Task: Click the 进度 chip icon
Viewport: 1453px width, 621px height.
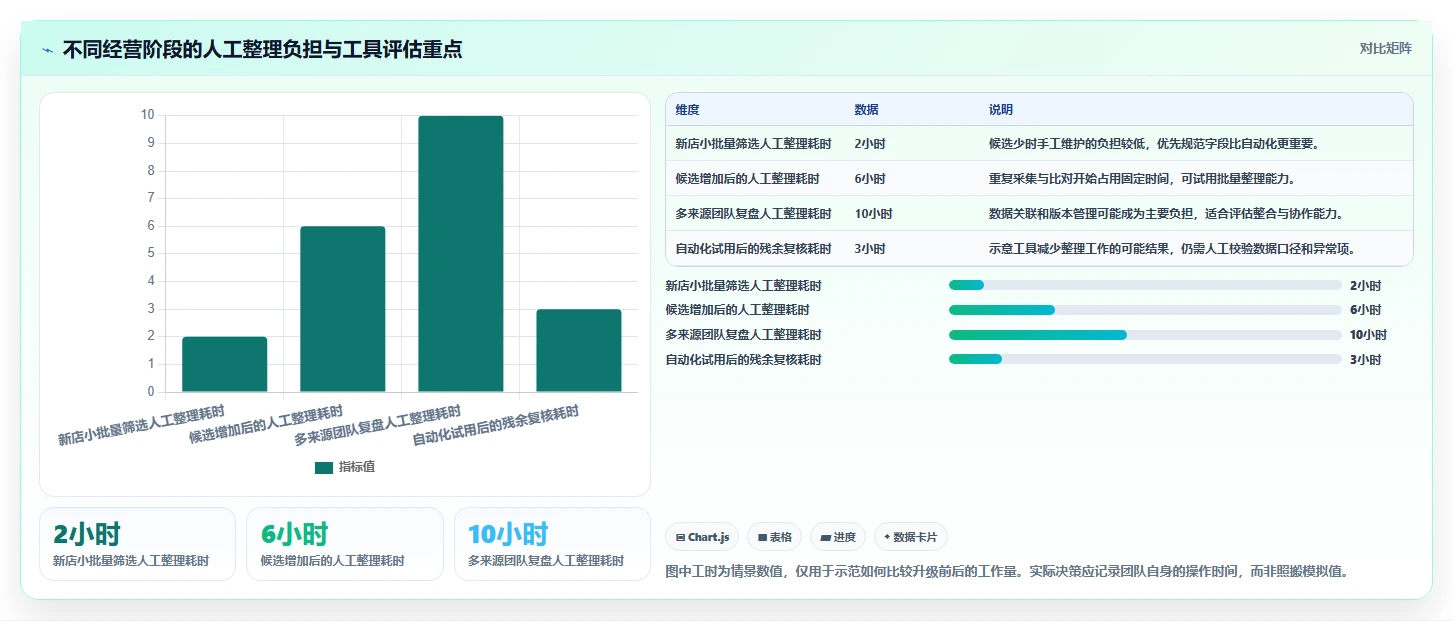Action: point(825,538)
